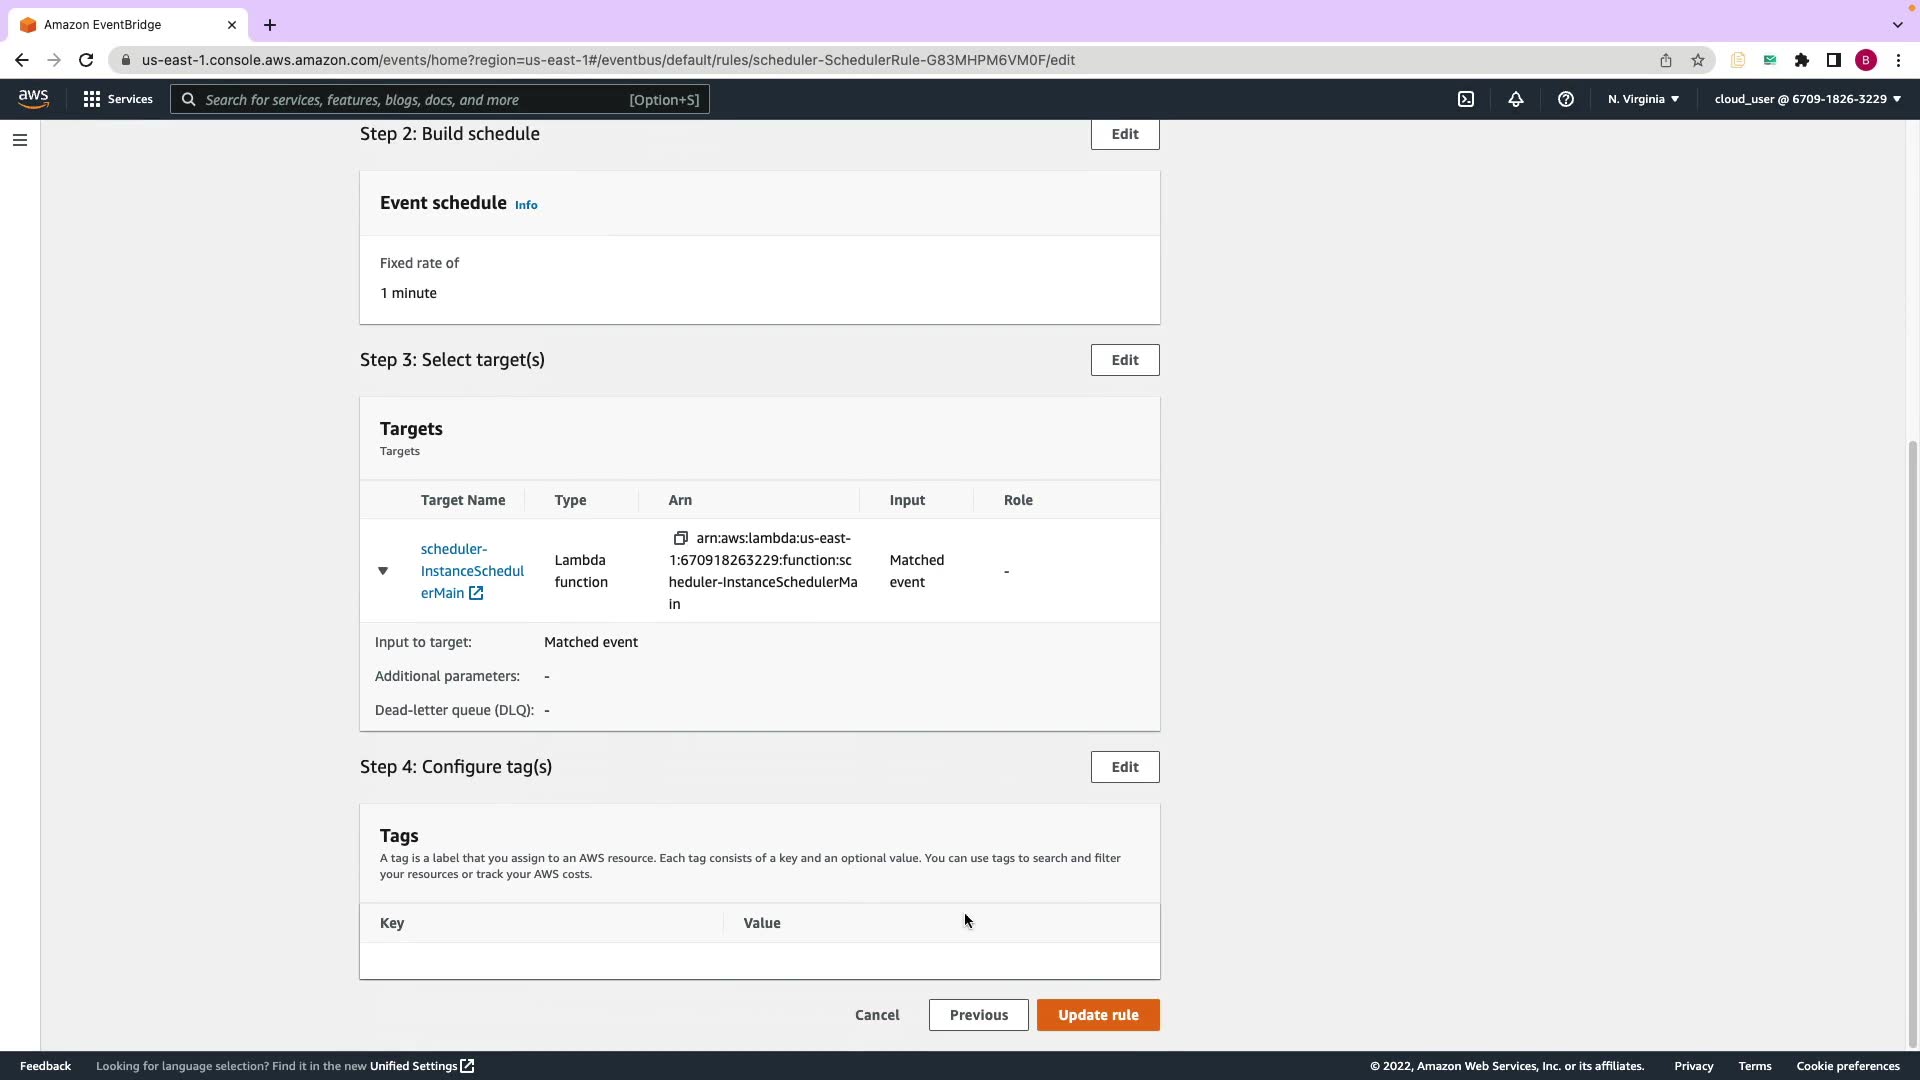Open the hamburger side navigation menu
The height and width of the screenshot is (1080, 1920).
tap(20, 140)
